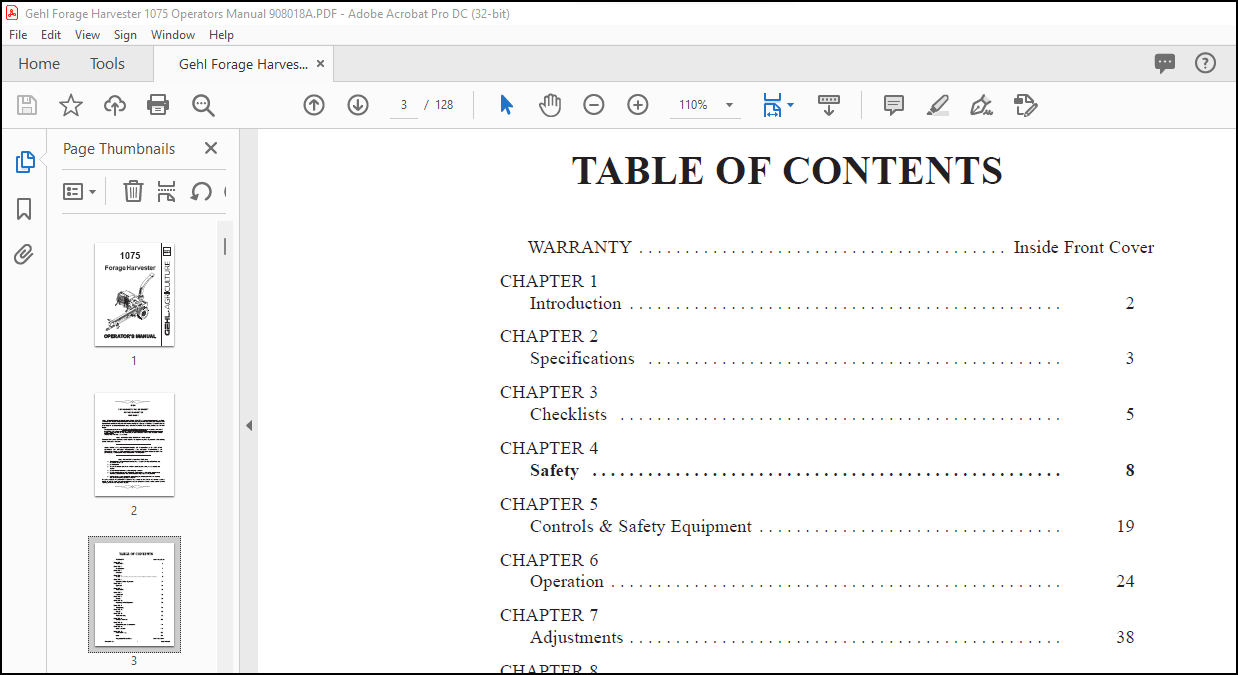Open the read mode keyboard-style toolbar icon

click(x=829, y=105)
